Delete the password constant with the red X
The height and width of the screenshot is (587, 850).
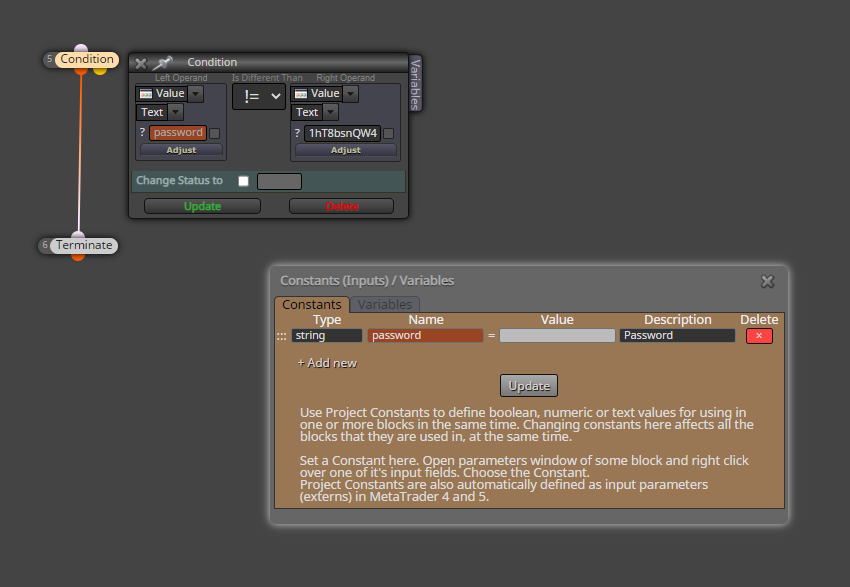(759, 336)
